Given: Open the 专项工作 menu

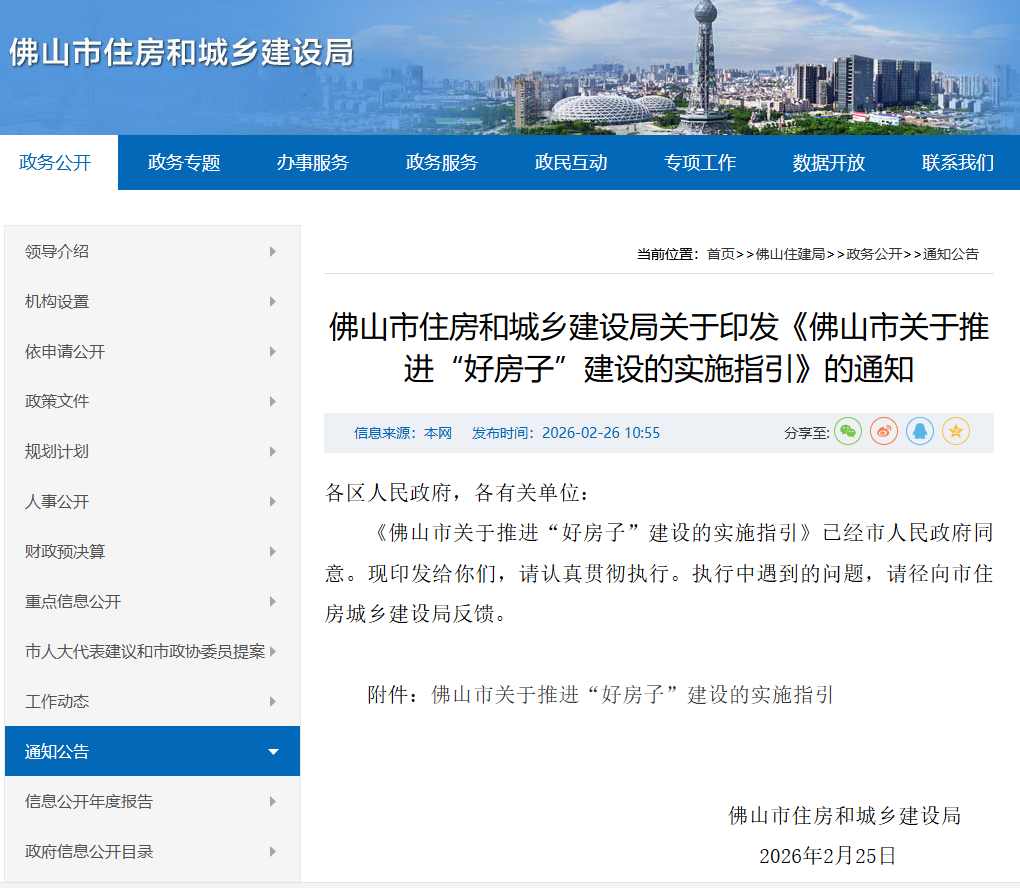Looking at the screenshot, I should 700,161.
